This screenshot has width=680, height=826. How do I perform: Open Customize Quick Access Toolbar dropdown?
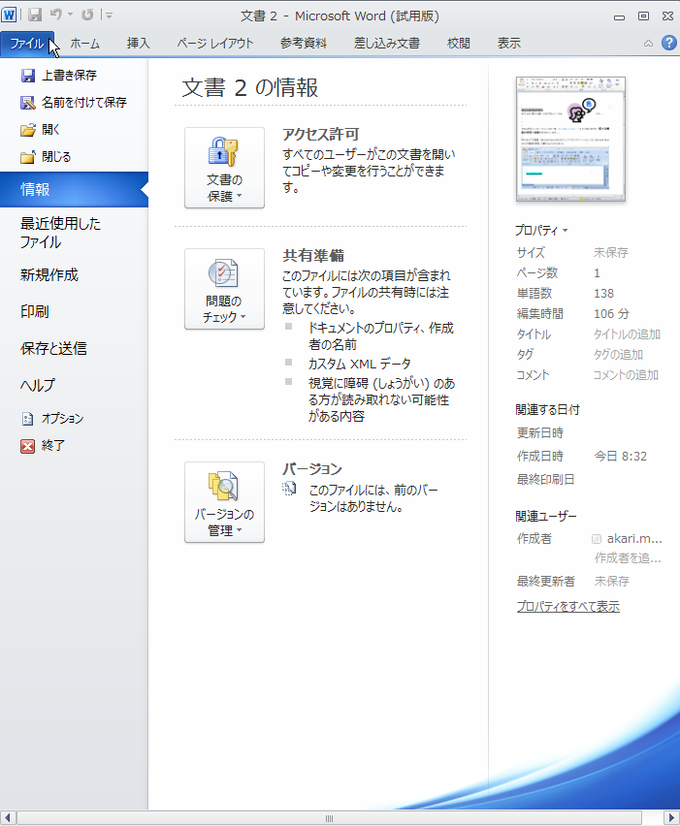109,15
